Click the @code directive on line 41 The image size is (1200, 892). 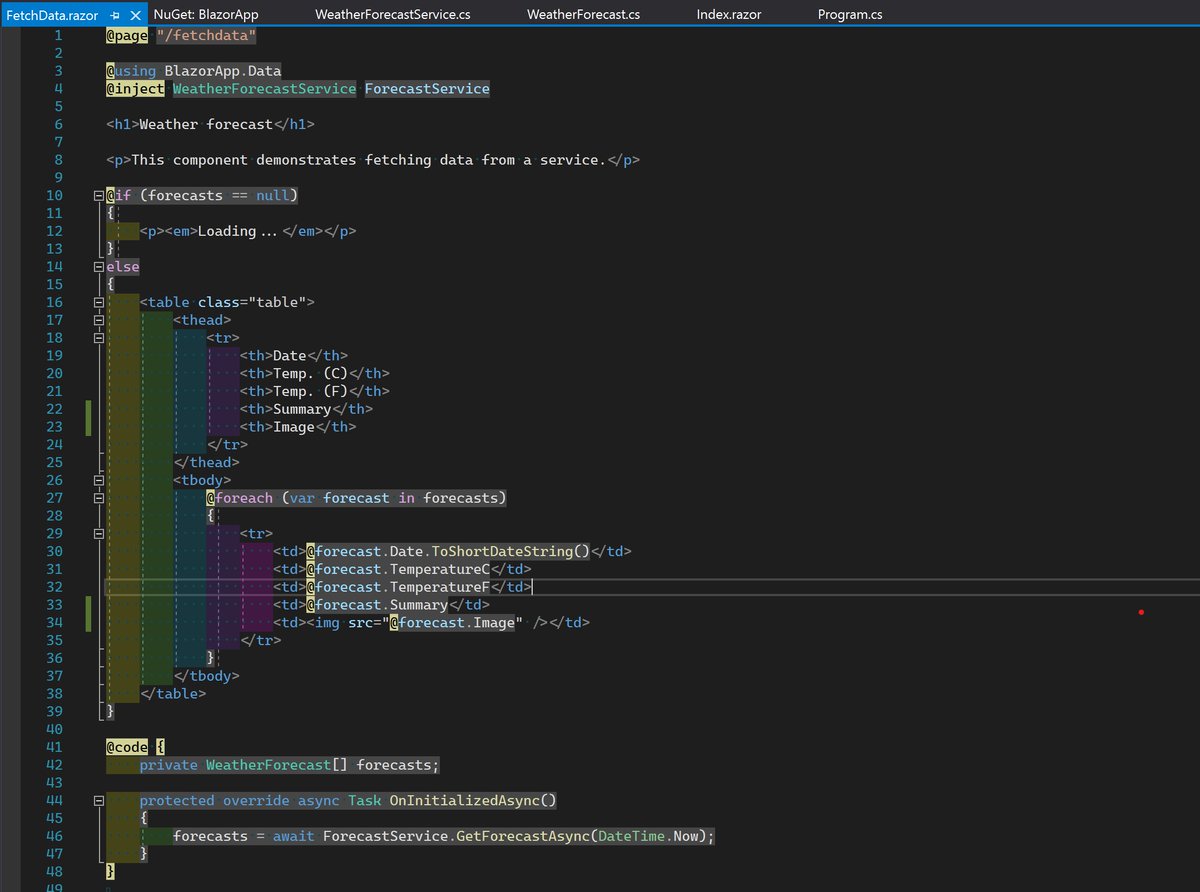127,747
